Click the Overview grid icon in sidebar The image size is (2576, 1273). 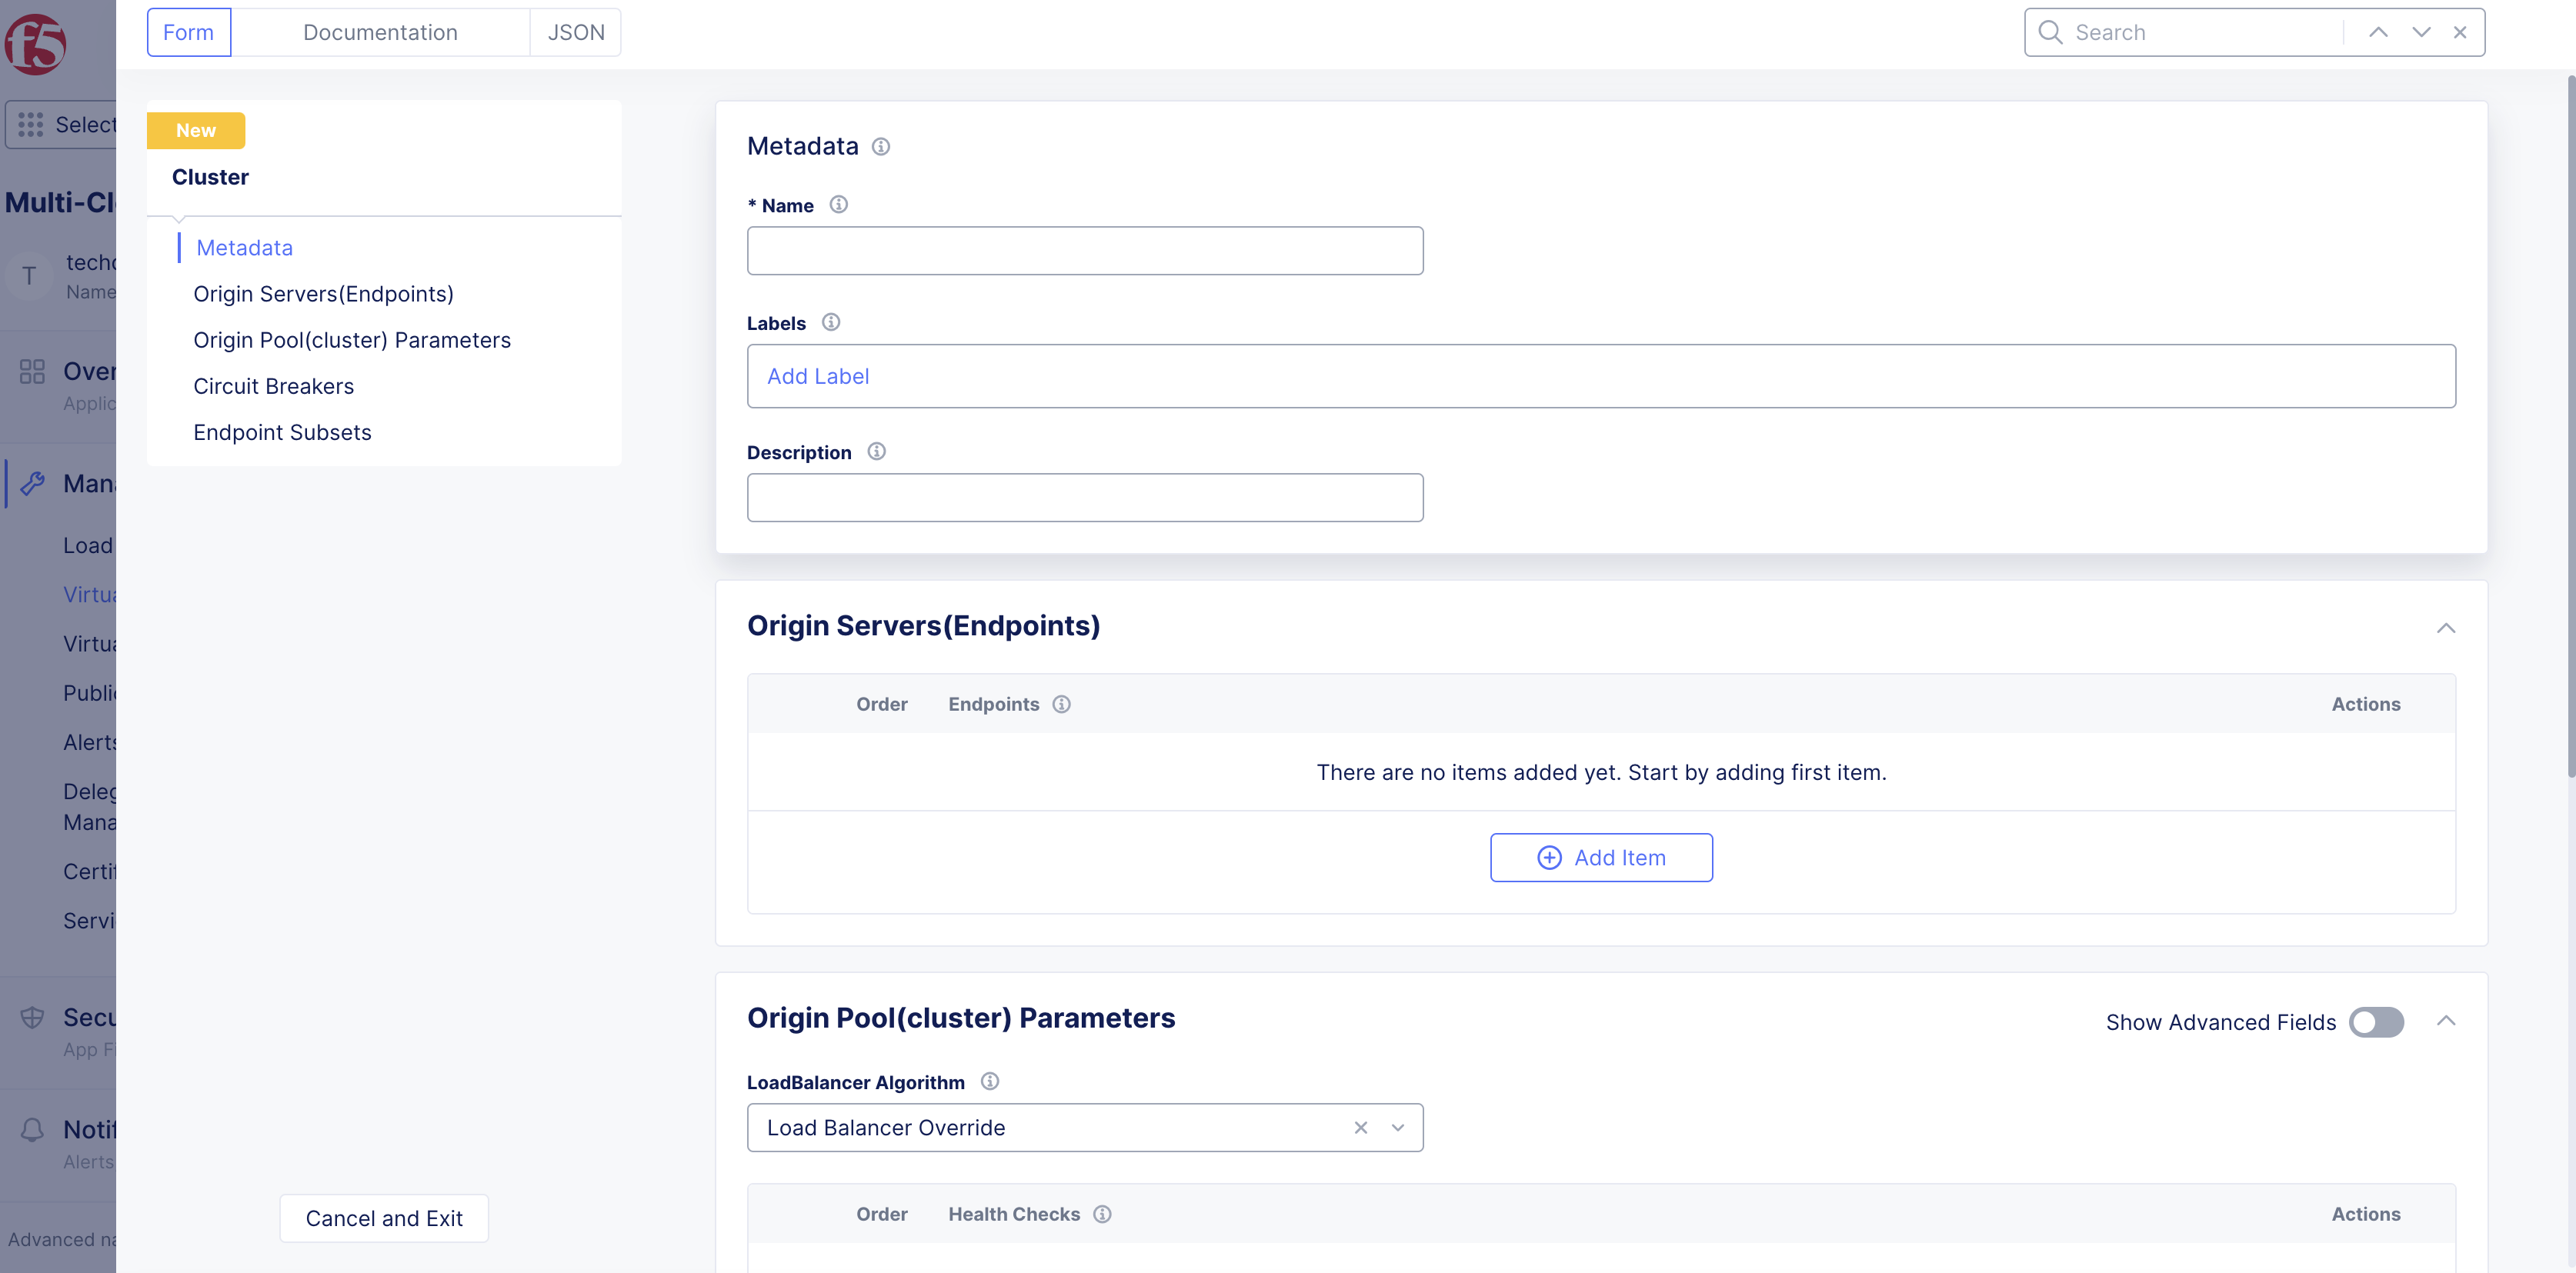(x=32, y=371)
